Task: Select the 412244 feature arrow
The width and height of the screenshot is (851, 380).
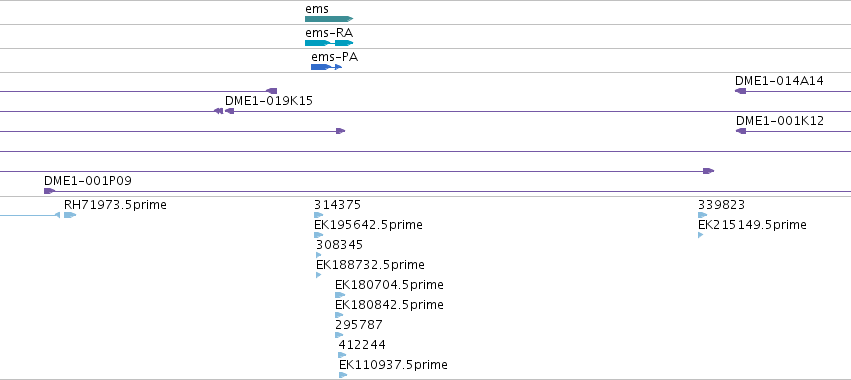Action: tap(342, 355)
